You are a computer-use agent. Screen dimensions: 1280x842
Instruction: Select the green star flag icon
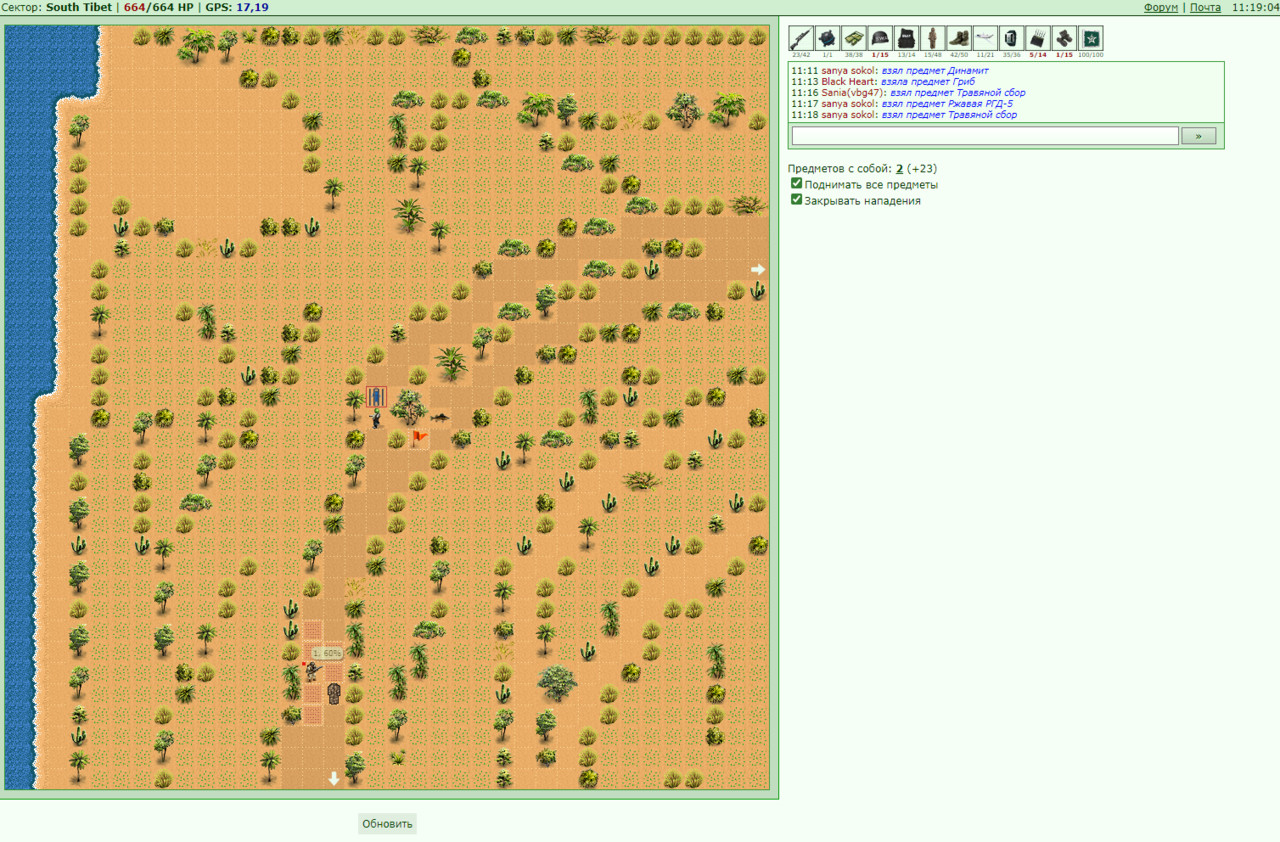pyautogui.click(x=1091, y=38)
